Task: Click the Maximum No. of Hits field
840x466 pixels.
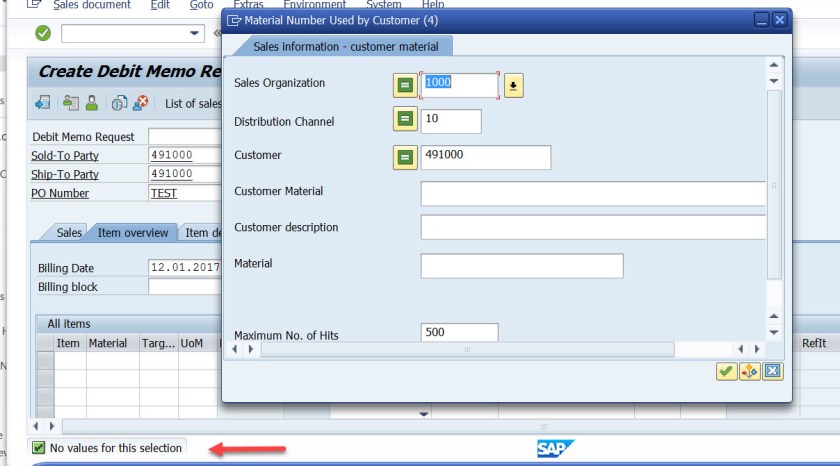Action: coord(459,332)
